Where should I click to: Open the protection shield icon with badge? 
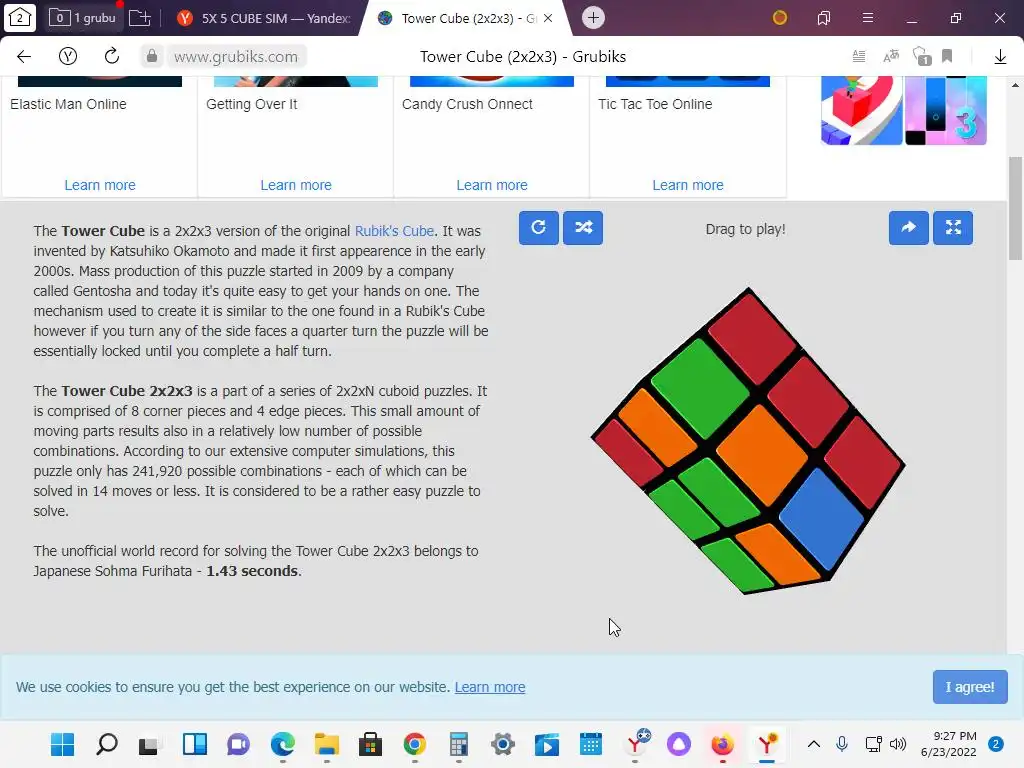coord(921,57)
